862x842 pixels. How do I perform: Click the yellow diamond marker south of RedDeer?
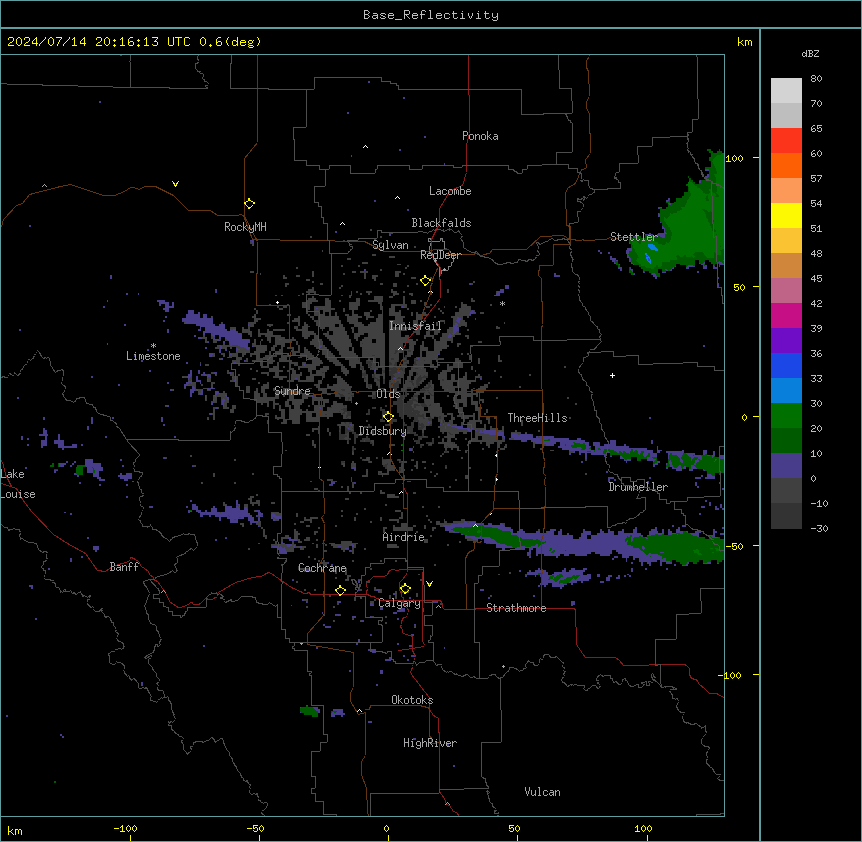(x=426, y=281)
